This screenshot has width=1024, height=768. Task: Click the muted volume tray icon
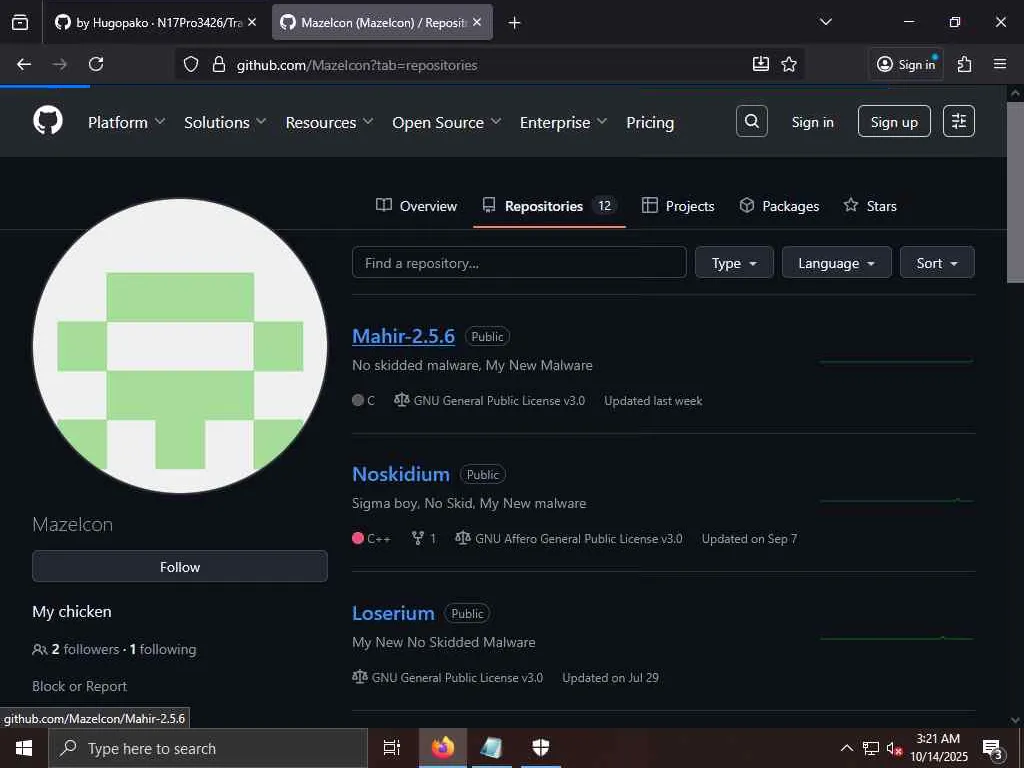[895, 749]
